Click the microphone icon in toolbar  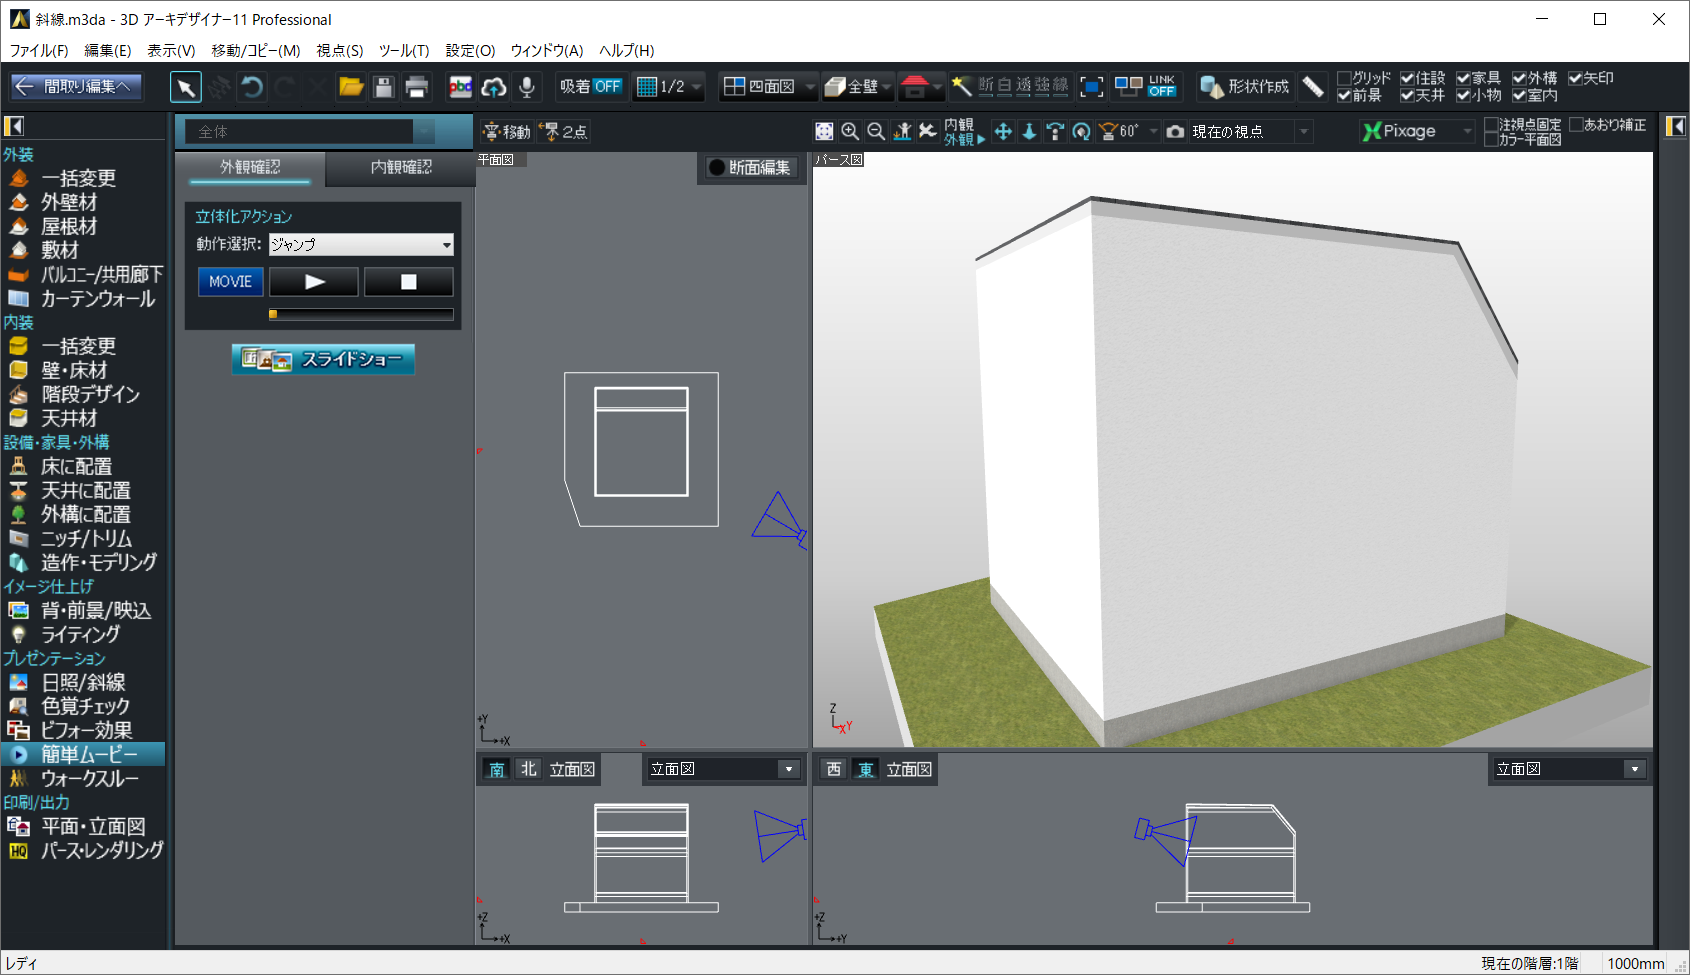point(527,87)
